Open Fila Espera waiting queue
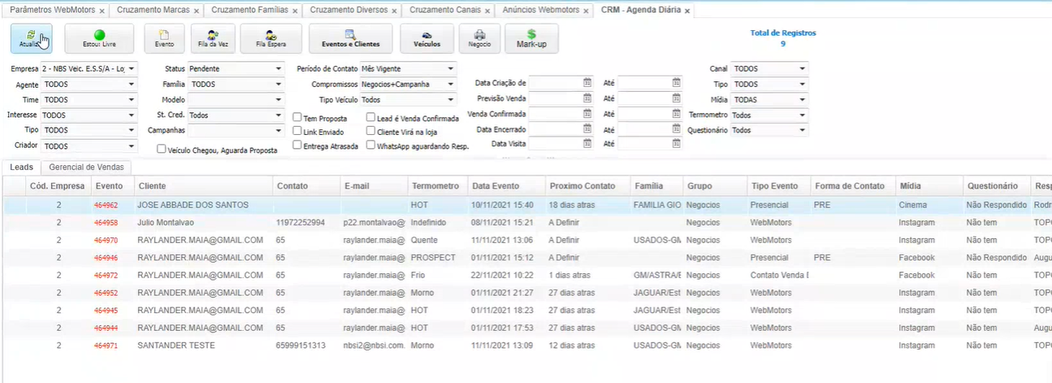This screenshot has width=1052, height=383. [x=271, y=38]
